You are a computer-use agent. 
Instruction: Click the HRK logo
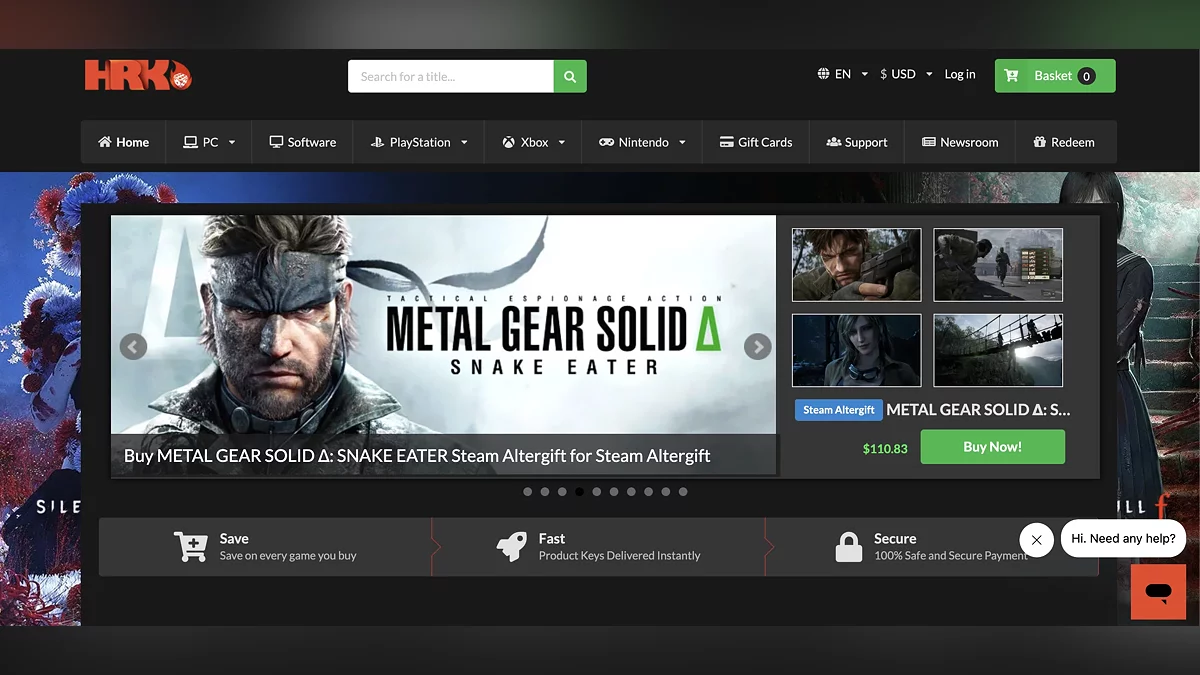[137, 76]
